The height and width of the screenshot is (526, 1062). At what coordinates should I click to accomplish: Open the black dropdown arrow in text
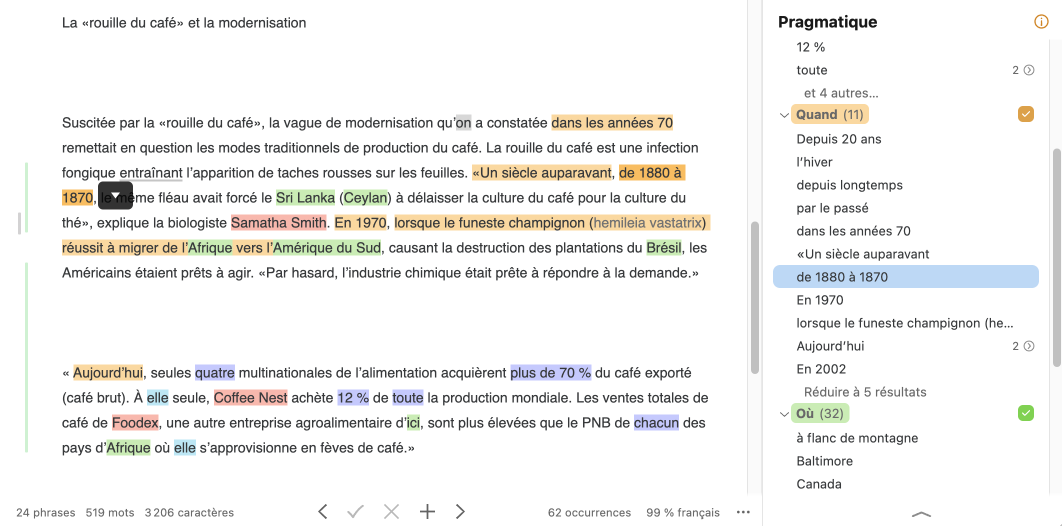(x=115, y=195)
